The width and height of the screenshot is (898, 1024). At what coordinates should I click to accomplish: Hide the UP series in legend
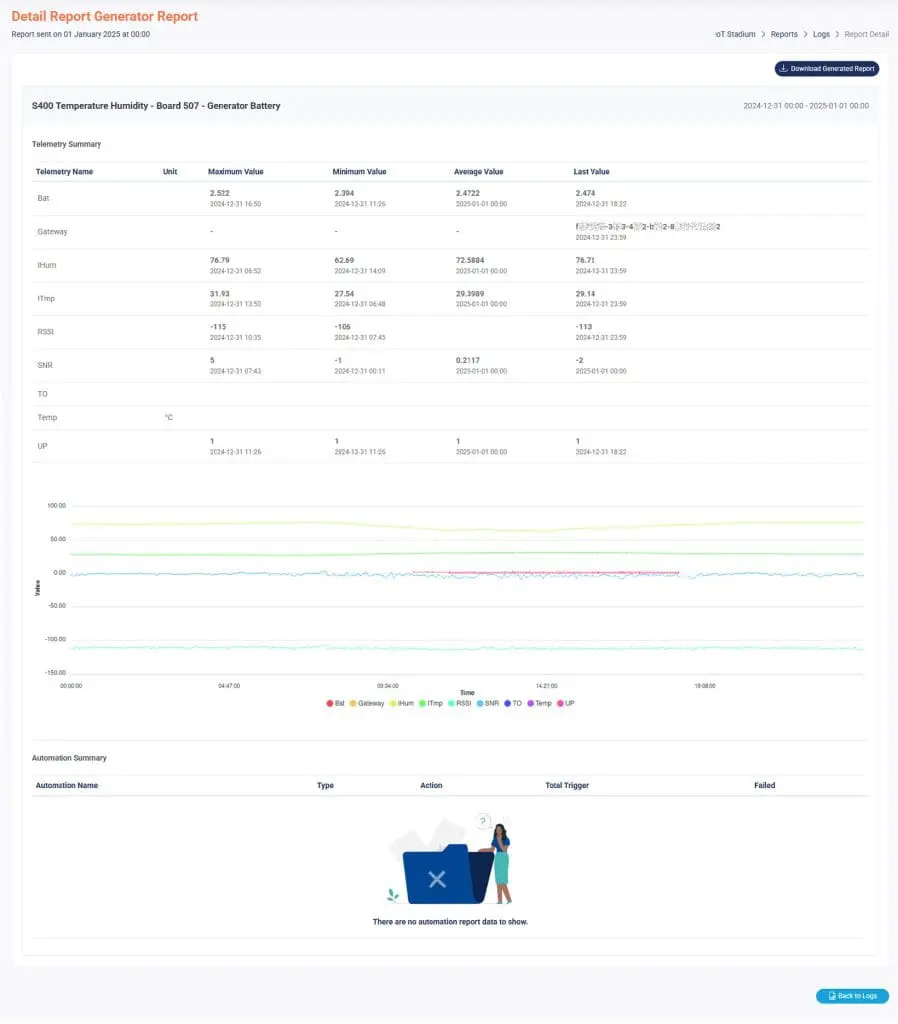click(565, 703)
